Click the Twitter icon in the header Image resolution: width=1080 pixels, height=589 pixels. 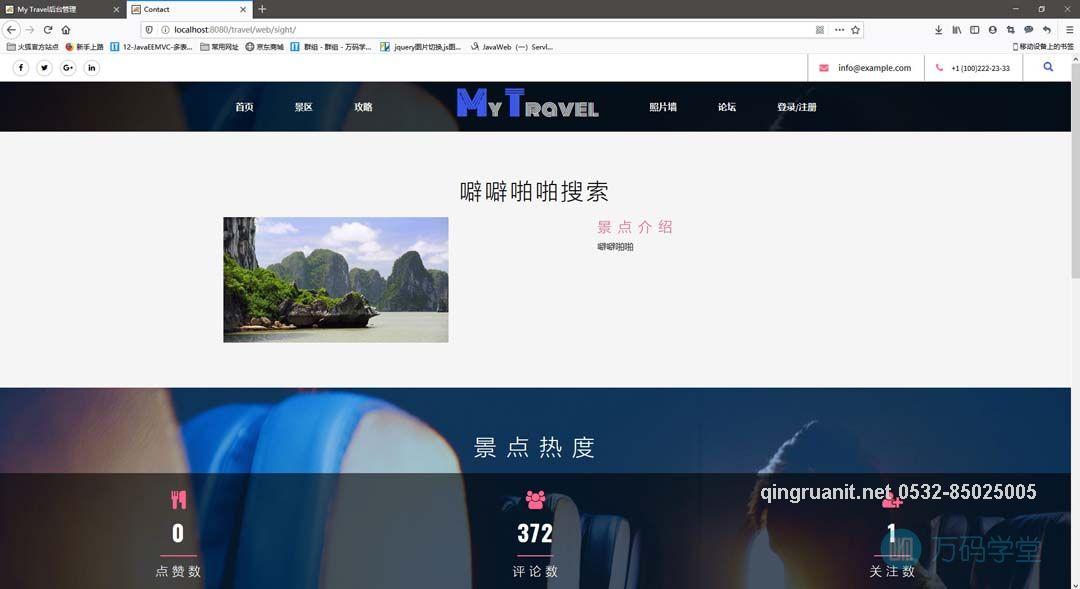pyautogui.click(x=44, y=67)
